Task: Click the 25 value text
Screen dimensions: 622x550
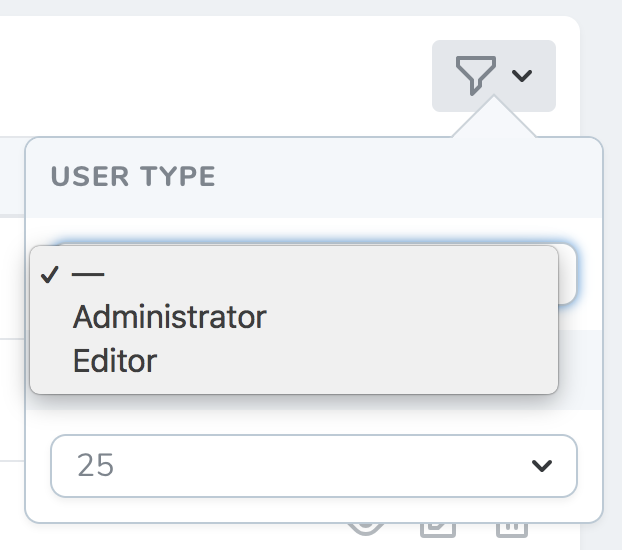Action: (96, 465)
